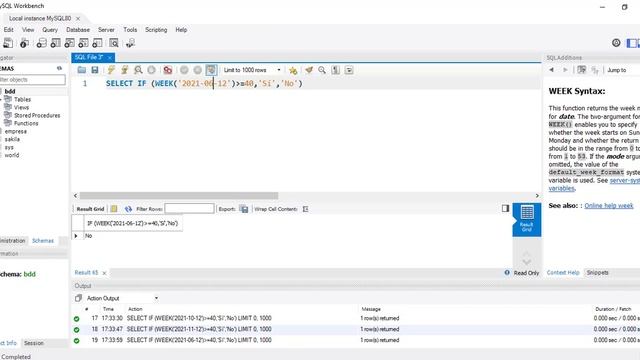Click the Commit transaction icon

tap(184, 70)
